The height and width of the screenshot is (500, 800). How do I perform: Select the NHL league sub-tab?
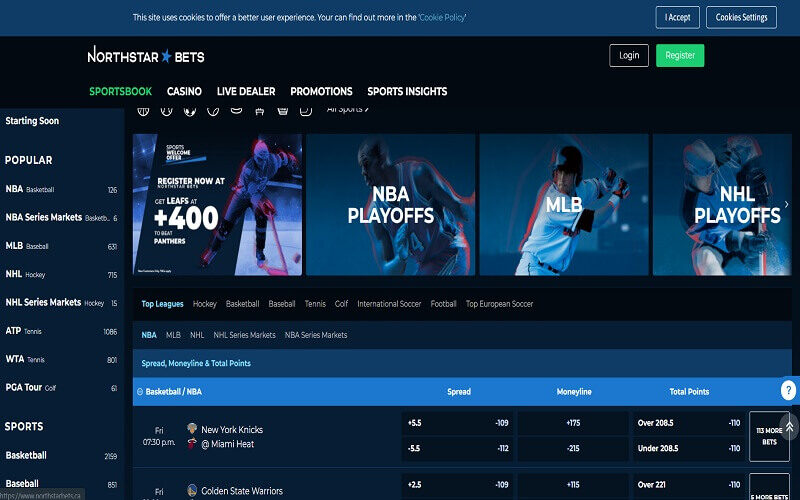coord(197,335)
